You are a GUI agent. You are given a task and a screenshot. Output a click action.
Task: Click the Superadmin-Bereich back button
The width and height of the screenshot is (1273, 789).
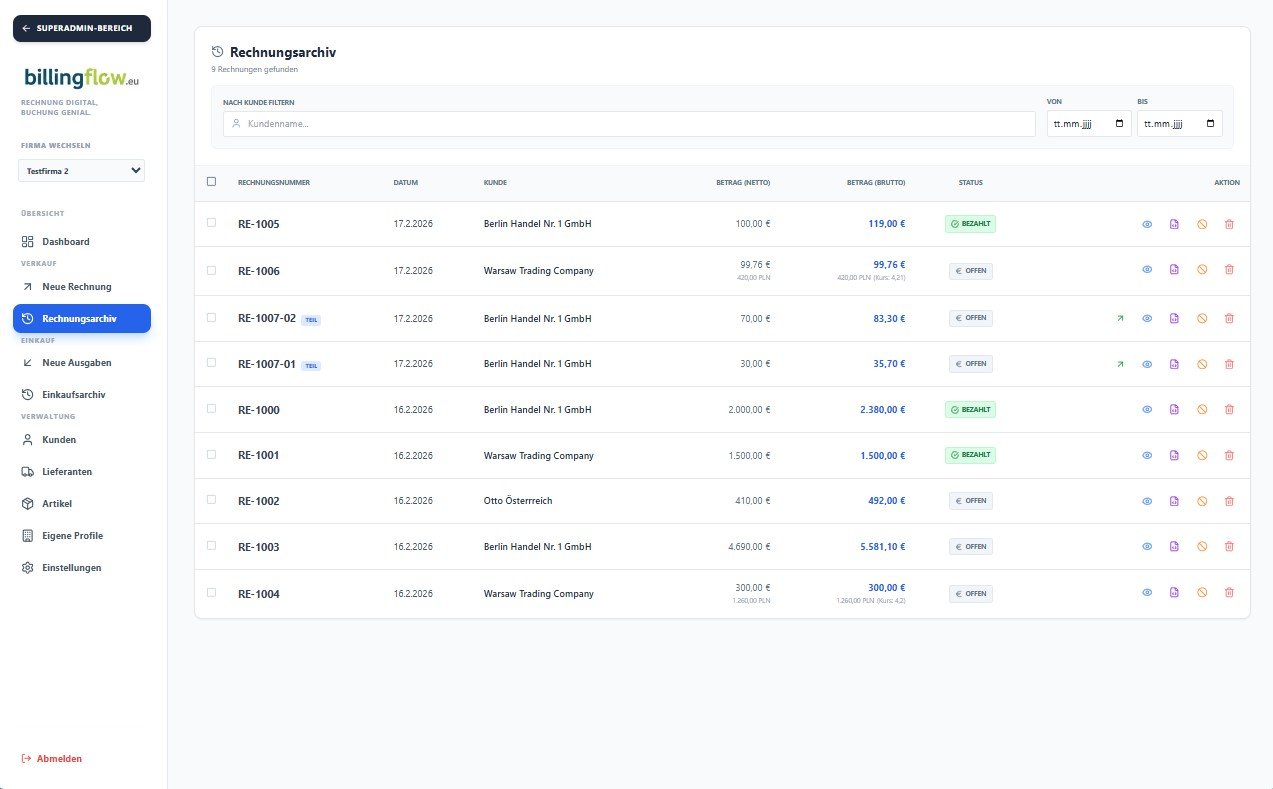[81, 28]
